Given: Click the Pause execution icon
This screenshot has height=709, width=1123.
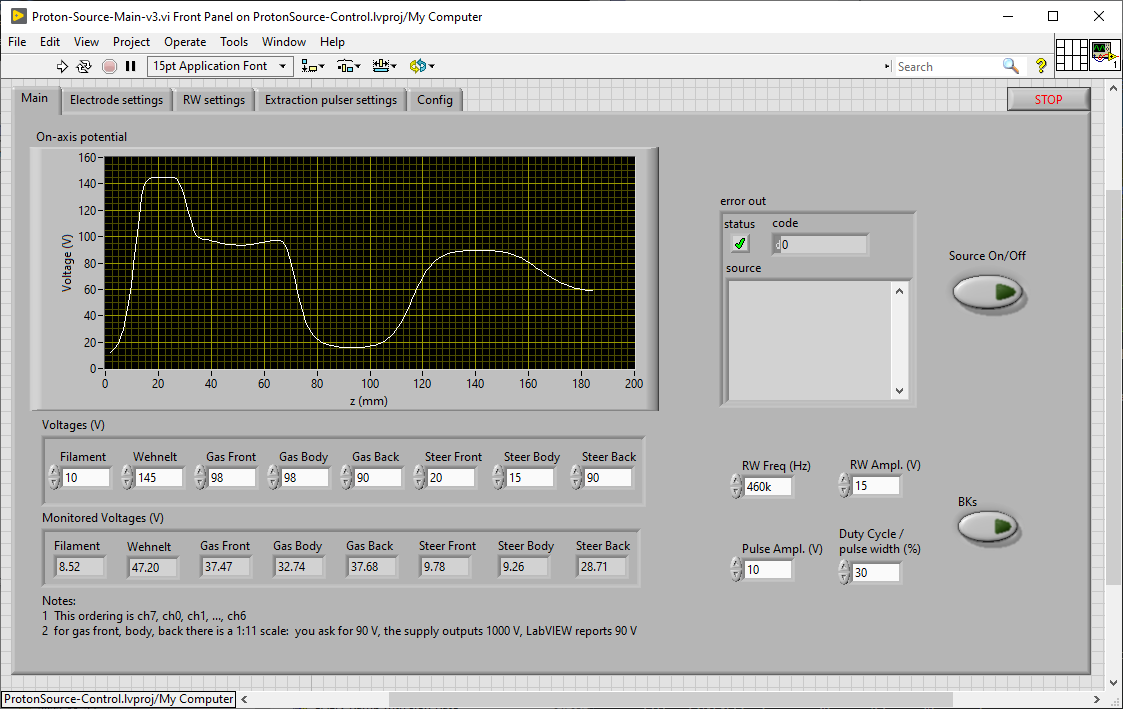Looking at the screenshot, I should [131, 67].
